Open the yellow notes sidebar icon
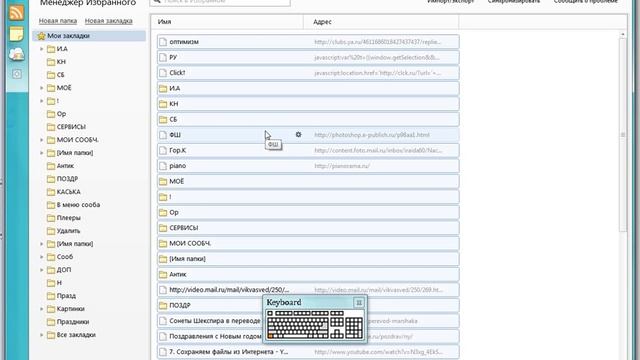Viewport: 640px width, 360px height. [x=16, y=34]
